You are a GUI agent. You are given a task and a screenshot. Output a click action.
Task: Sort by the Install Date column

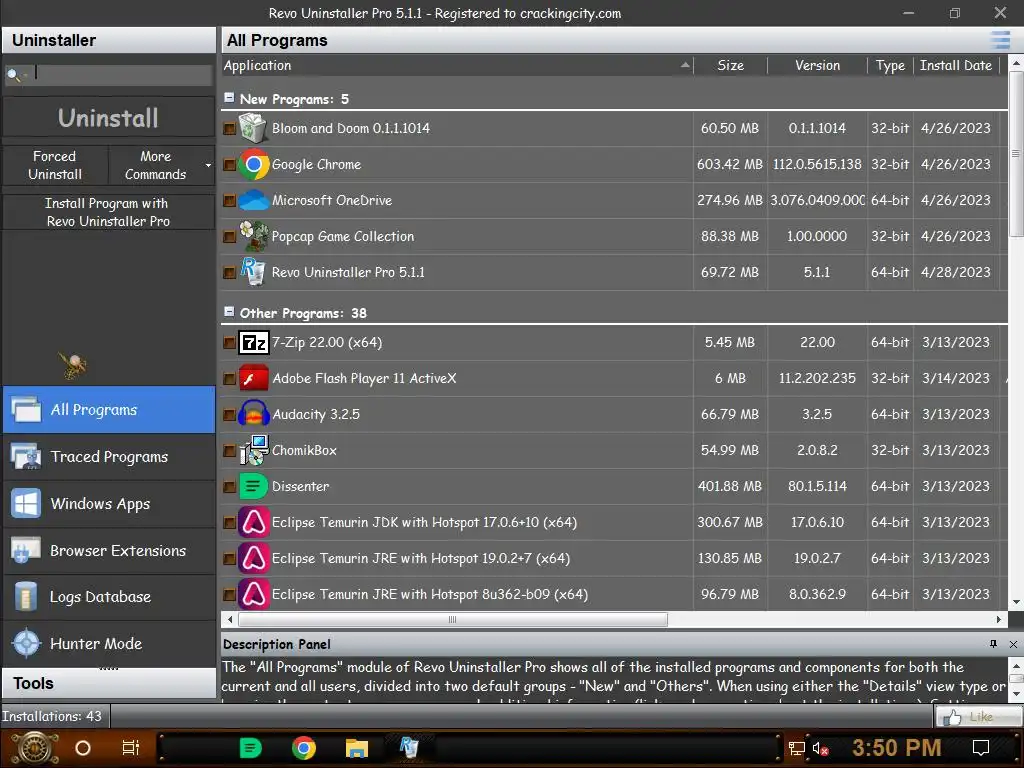tap(956, 65)
